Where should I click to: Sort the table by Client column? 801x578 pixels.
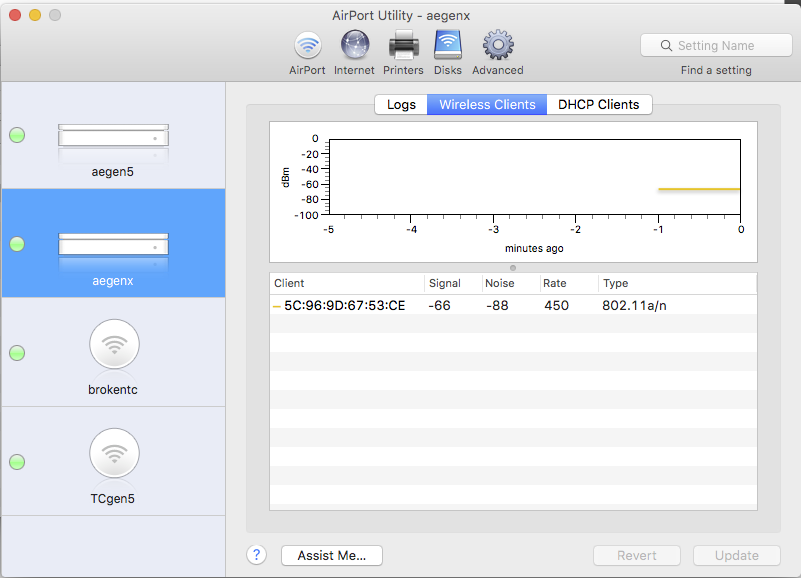click(x=347, y=283)
